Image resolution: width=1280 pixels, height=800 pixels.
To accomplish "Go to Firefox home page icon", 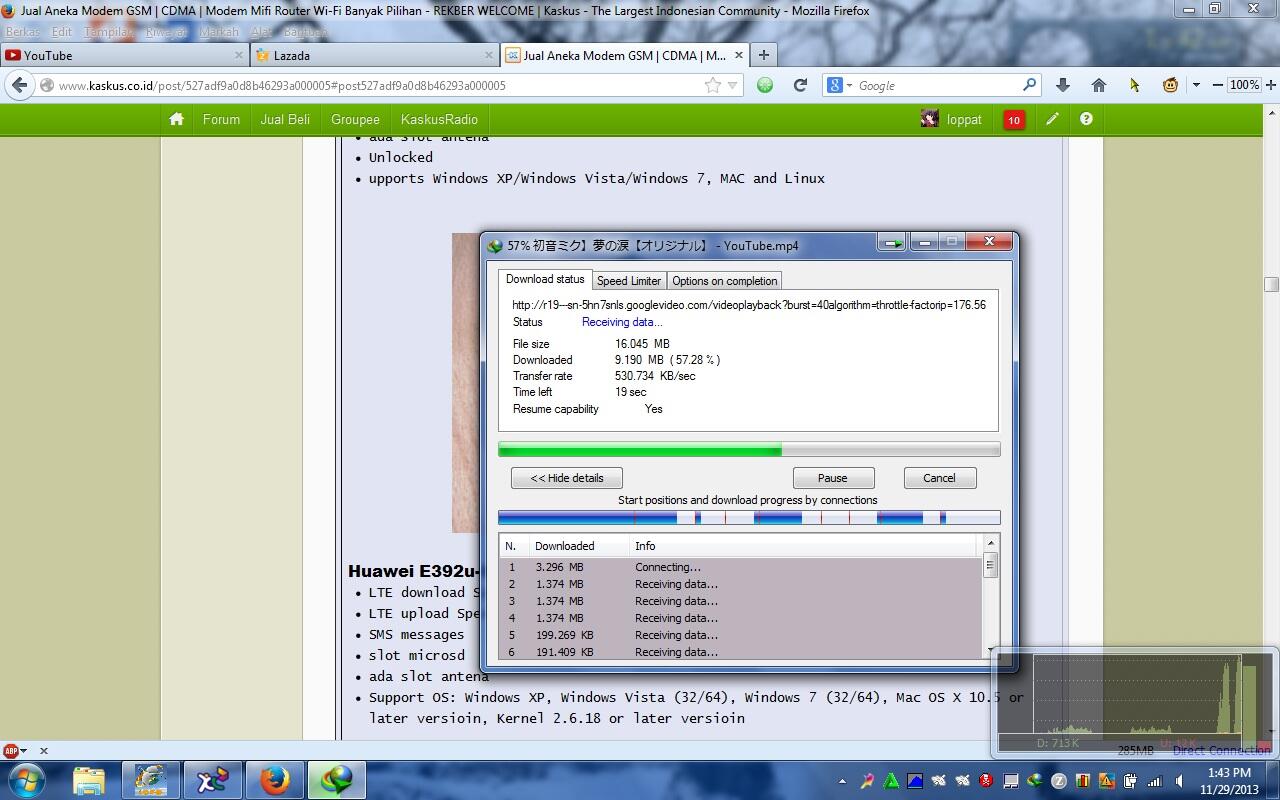I will tap(1098, 85).
